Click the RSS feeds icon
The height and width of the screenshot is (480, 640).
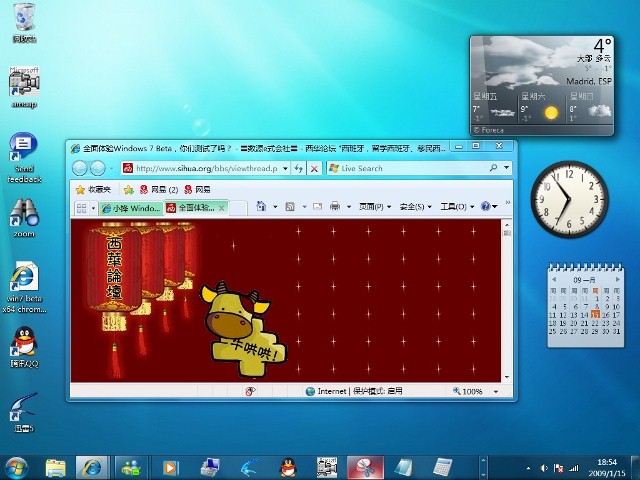pos(290,207)
